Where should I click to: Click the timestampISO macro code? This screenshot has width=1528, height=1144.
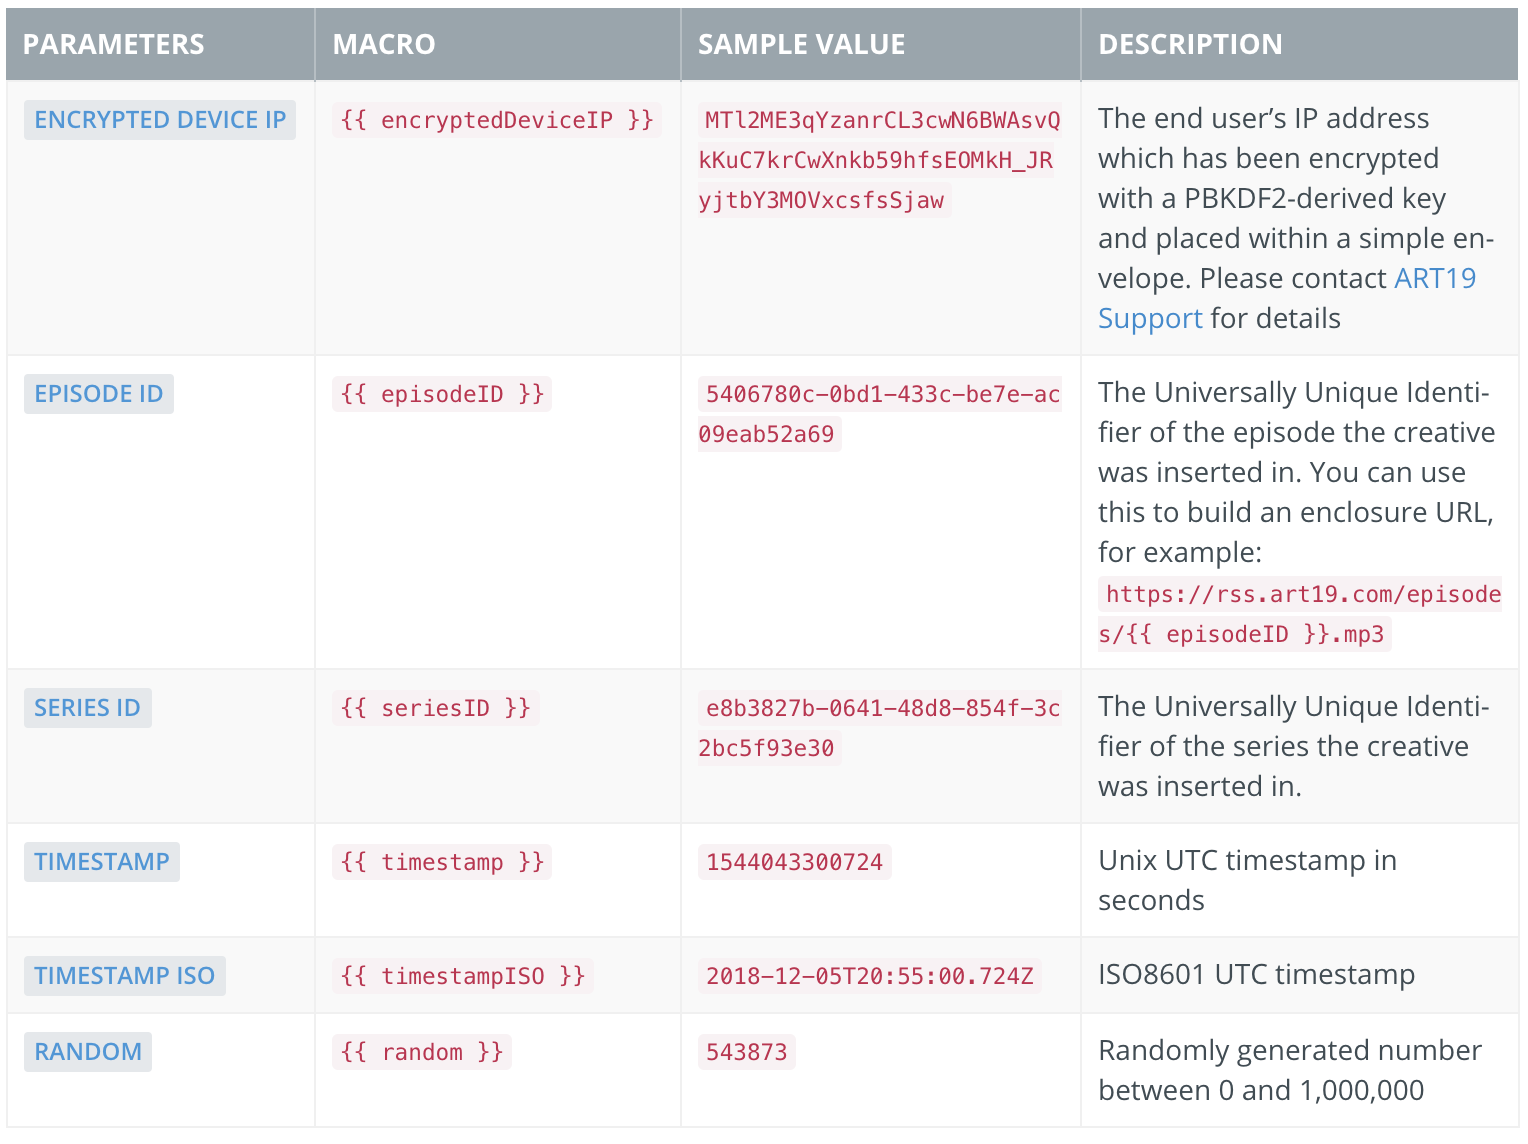tap(462, 976)
